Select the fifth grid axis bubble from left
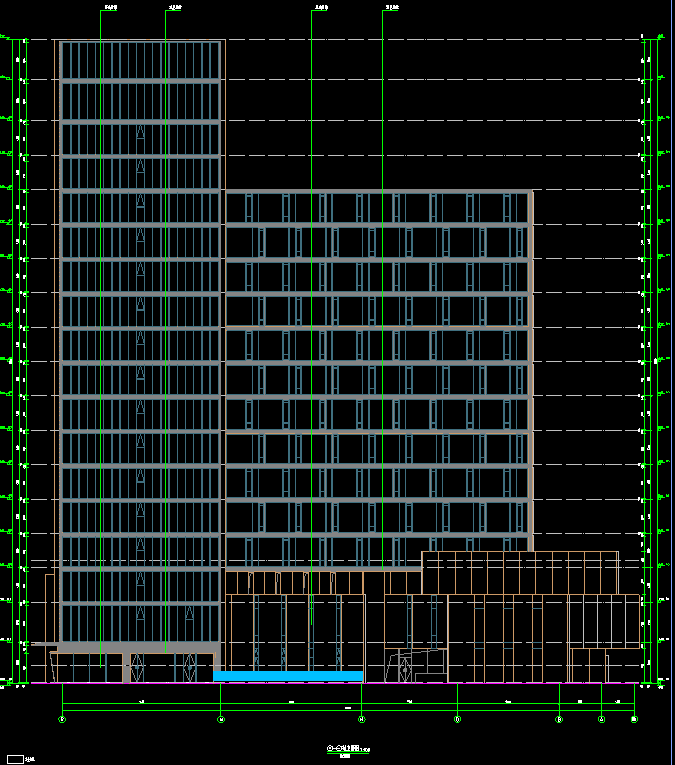The height and width of the screenshot is (765, 675). click(x=559, y=719)
